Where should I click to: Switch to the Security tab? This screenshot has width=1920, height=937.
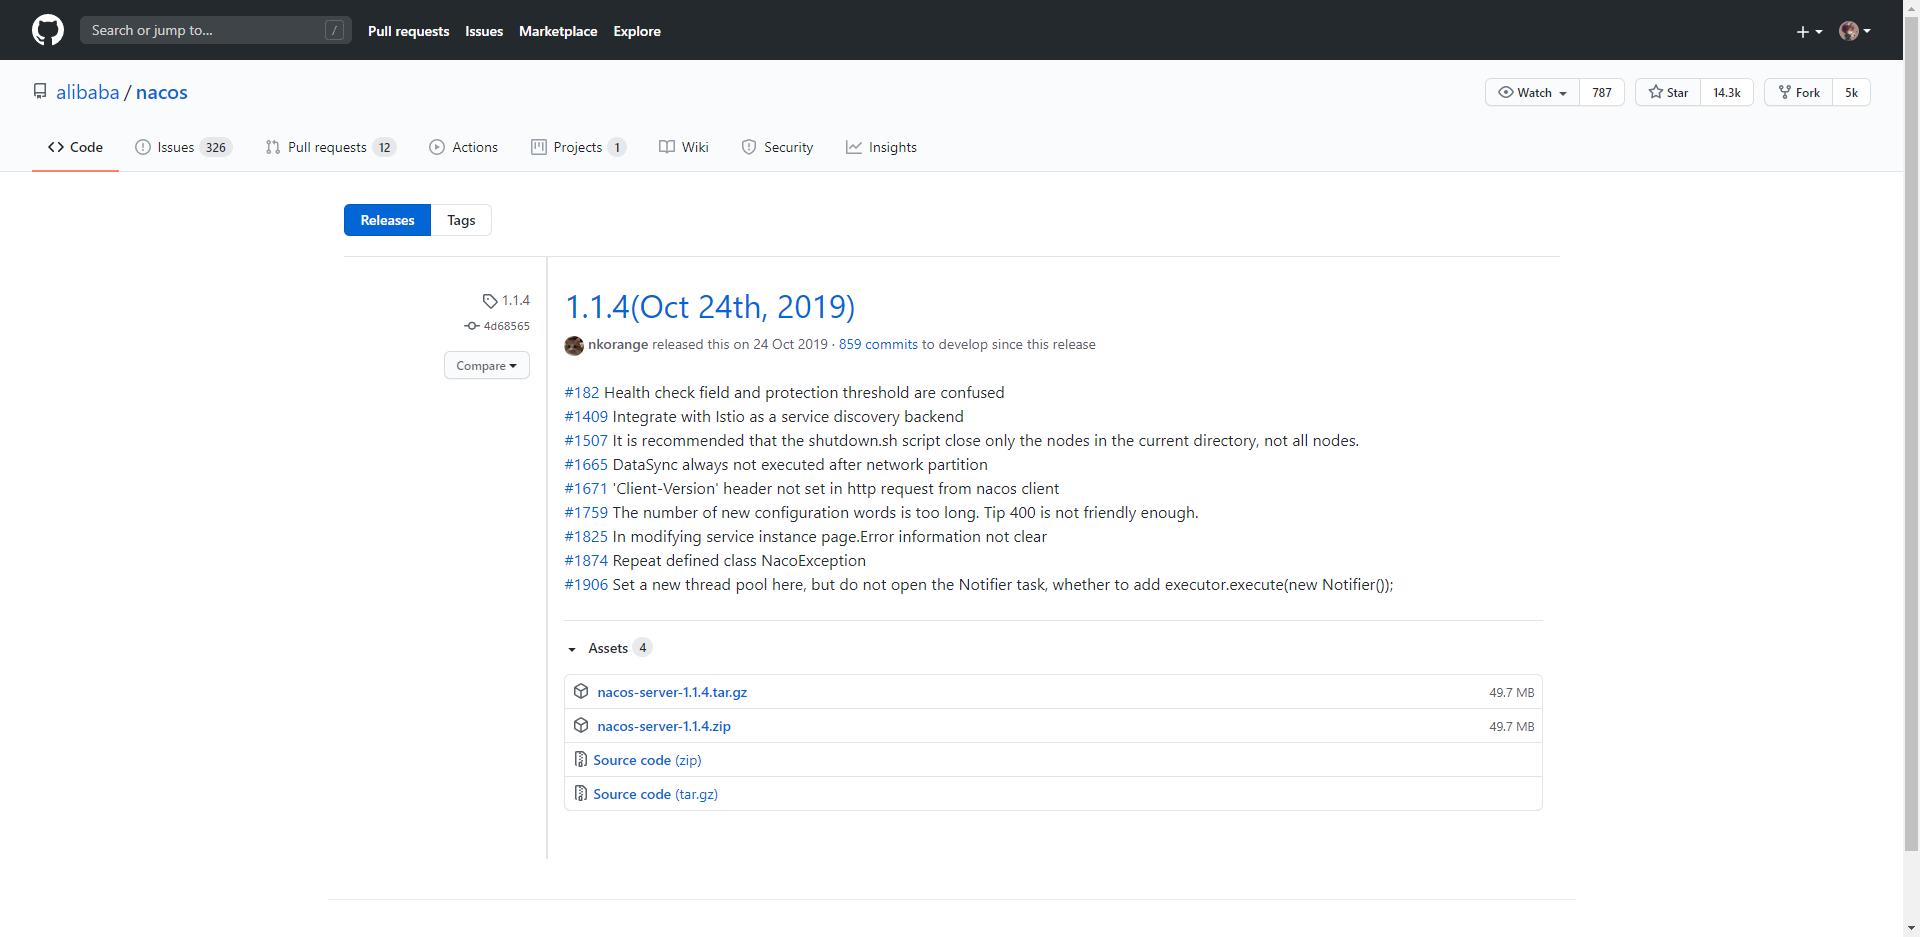[777, 147]
